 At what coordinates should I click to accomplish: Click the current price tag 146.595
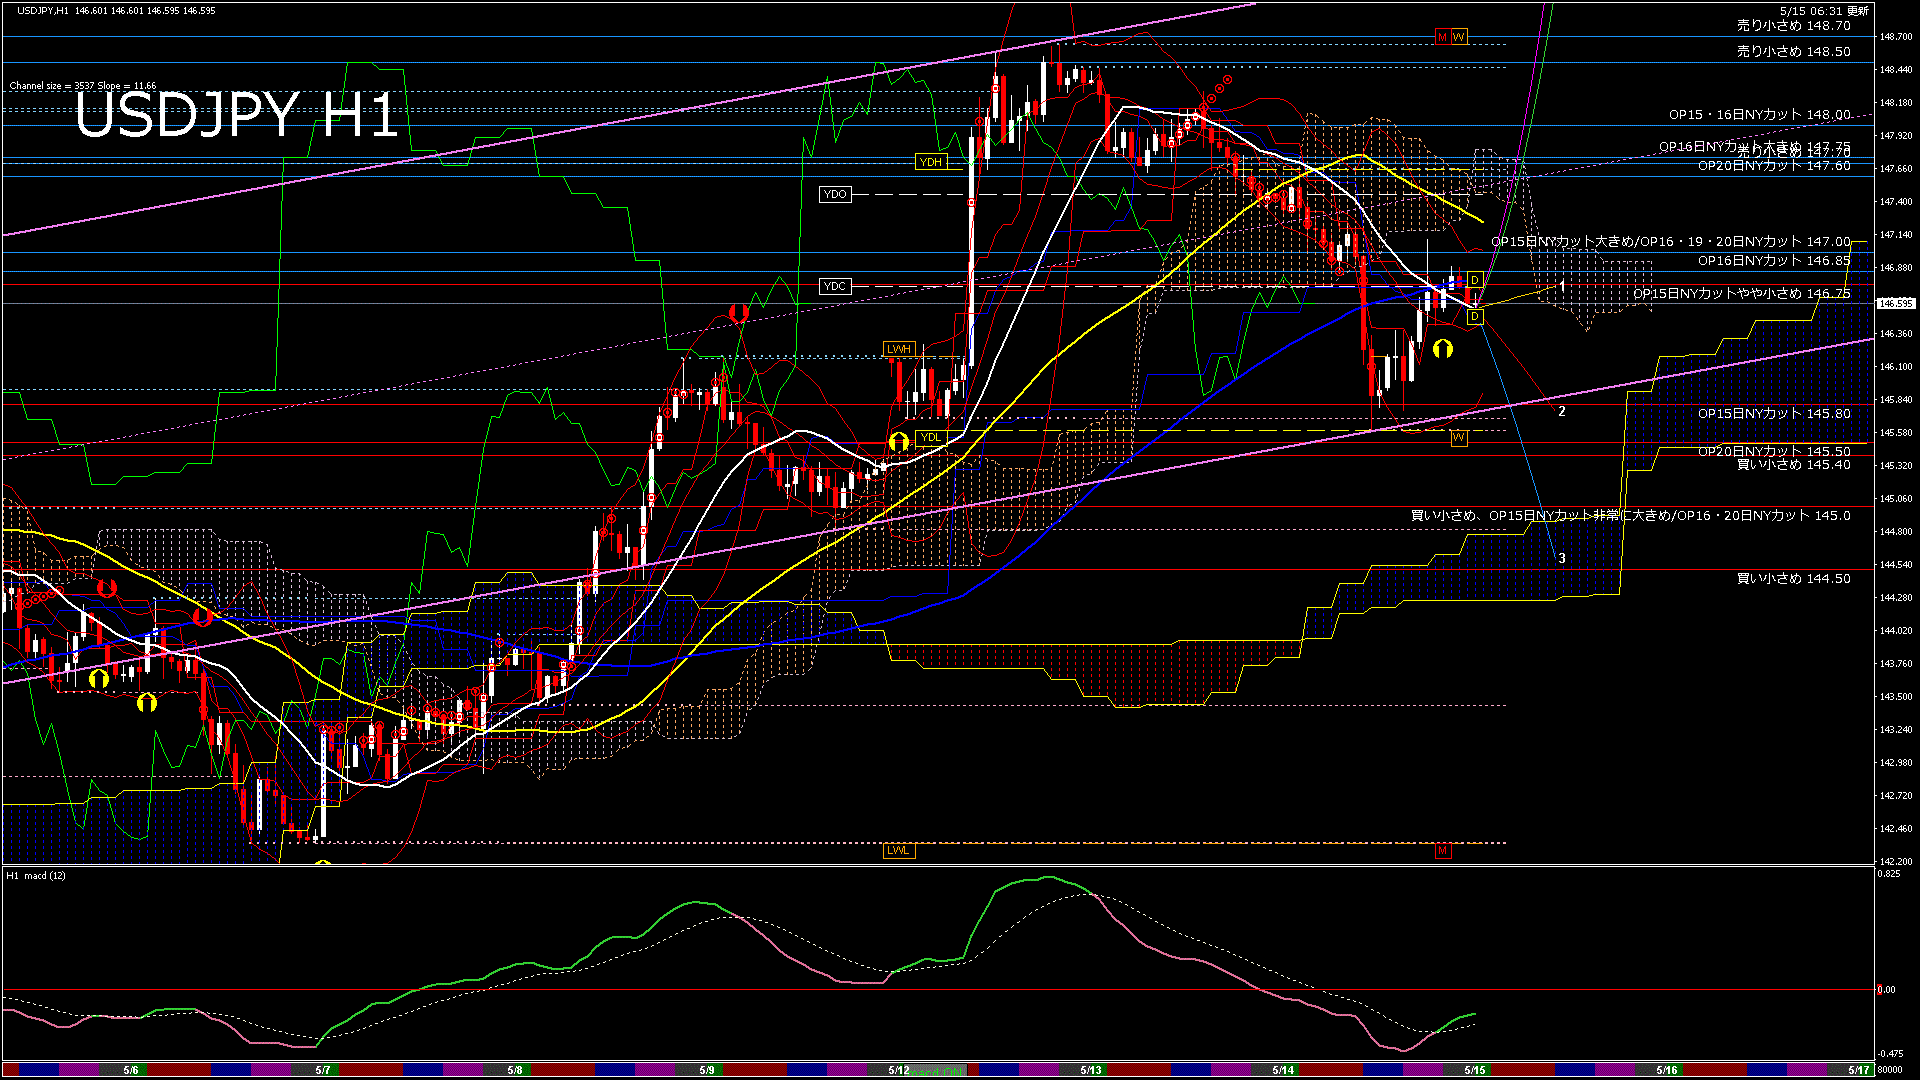(x=1896, y=303)
